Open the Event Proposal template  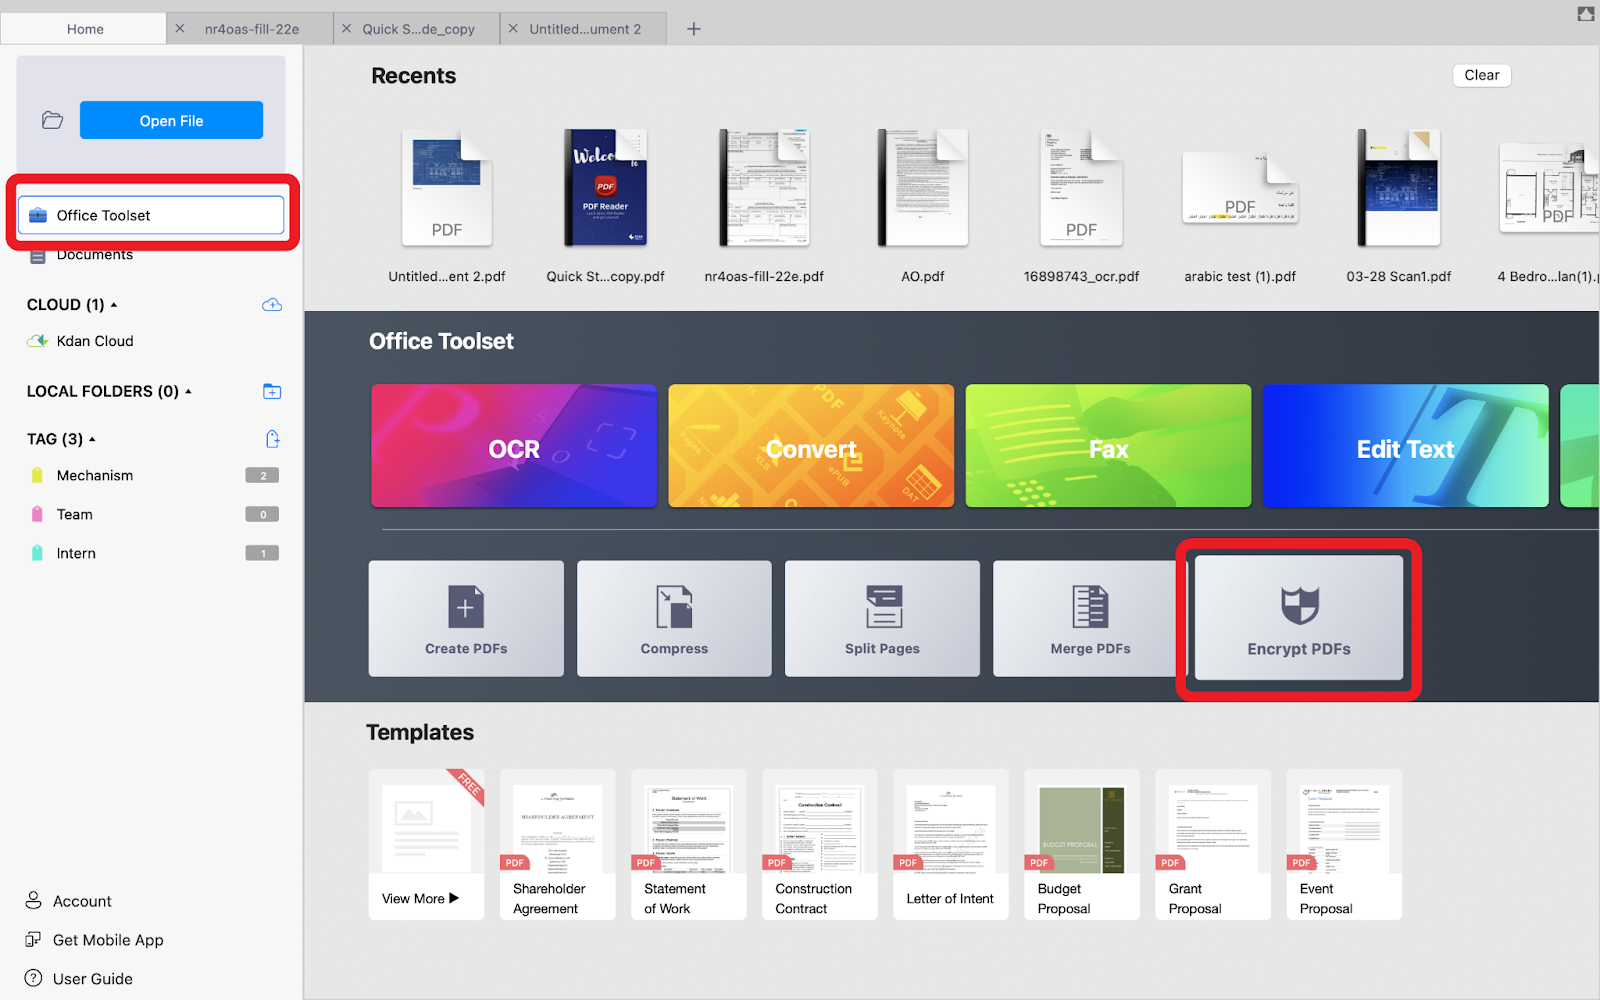(x=1344, y=844)
